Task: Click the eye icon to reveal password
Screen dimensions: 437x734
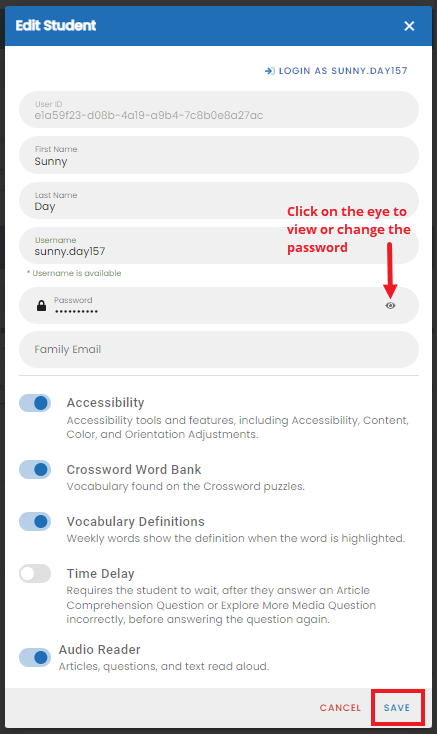Action: pyautogui.click(x=390, y=306)
